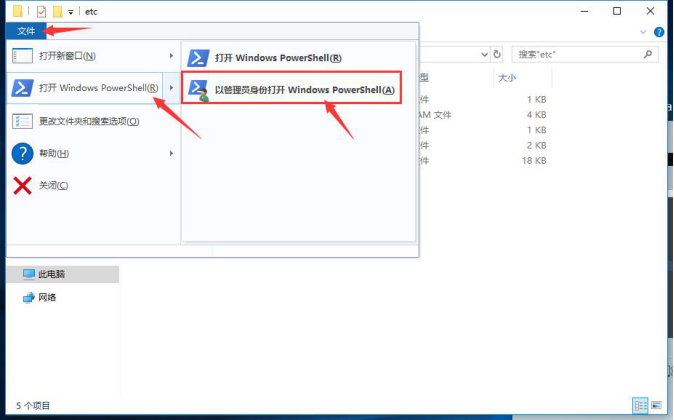Expand the 帮助(H) submenu arrow

171,153
